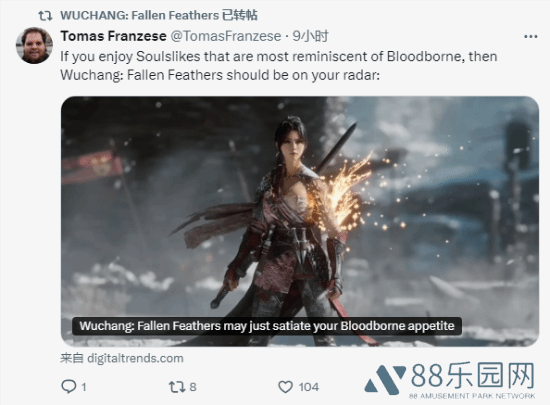
Task: Click the 88乐园网 triangular logo icon
Action: (x=385, y=380)
